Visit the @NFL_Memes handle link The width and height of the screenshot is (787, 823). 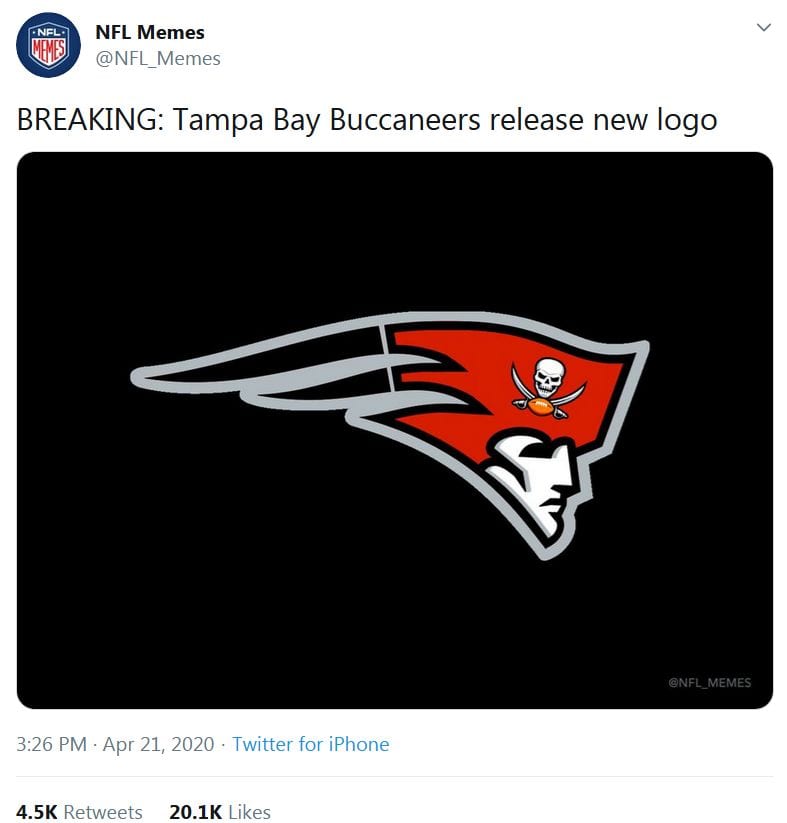(158, 58)
